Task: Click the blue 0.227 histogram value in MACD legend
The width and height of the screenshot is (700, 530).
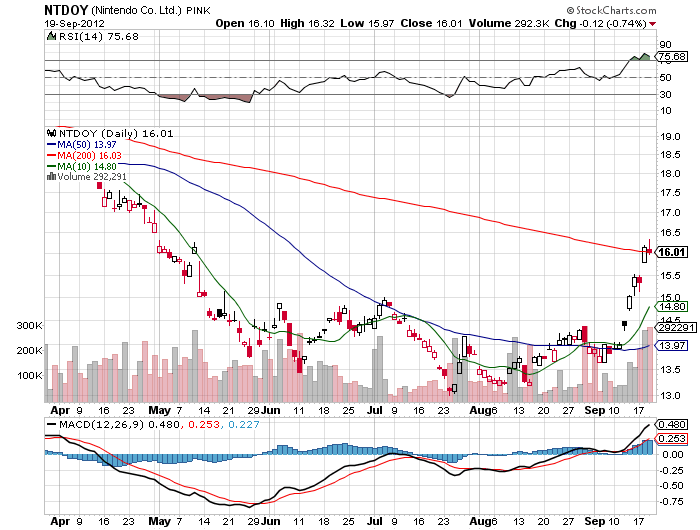Action: (x=244, y=424)
